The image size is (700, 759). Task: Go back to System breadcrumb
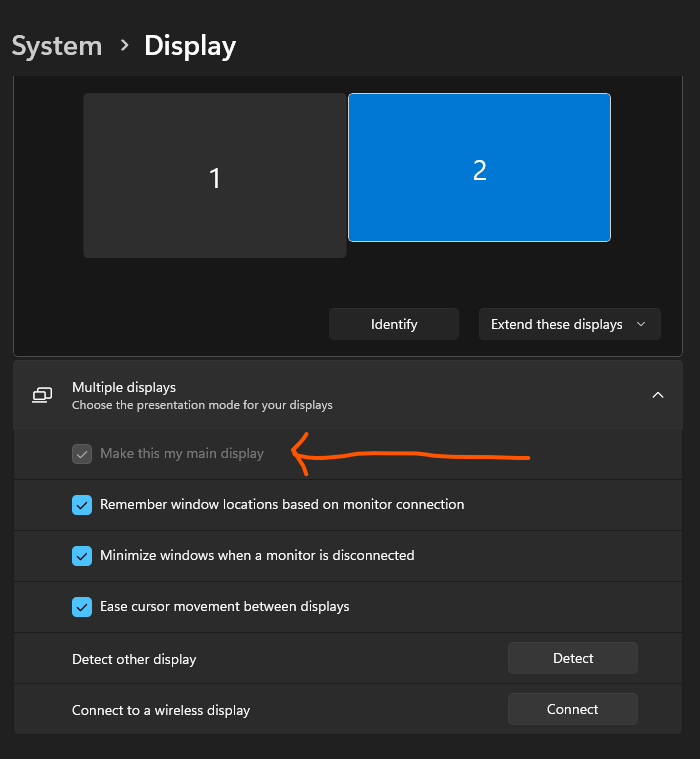pos(57,46)
